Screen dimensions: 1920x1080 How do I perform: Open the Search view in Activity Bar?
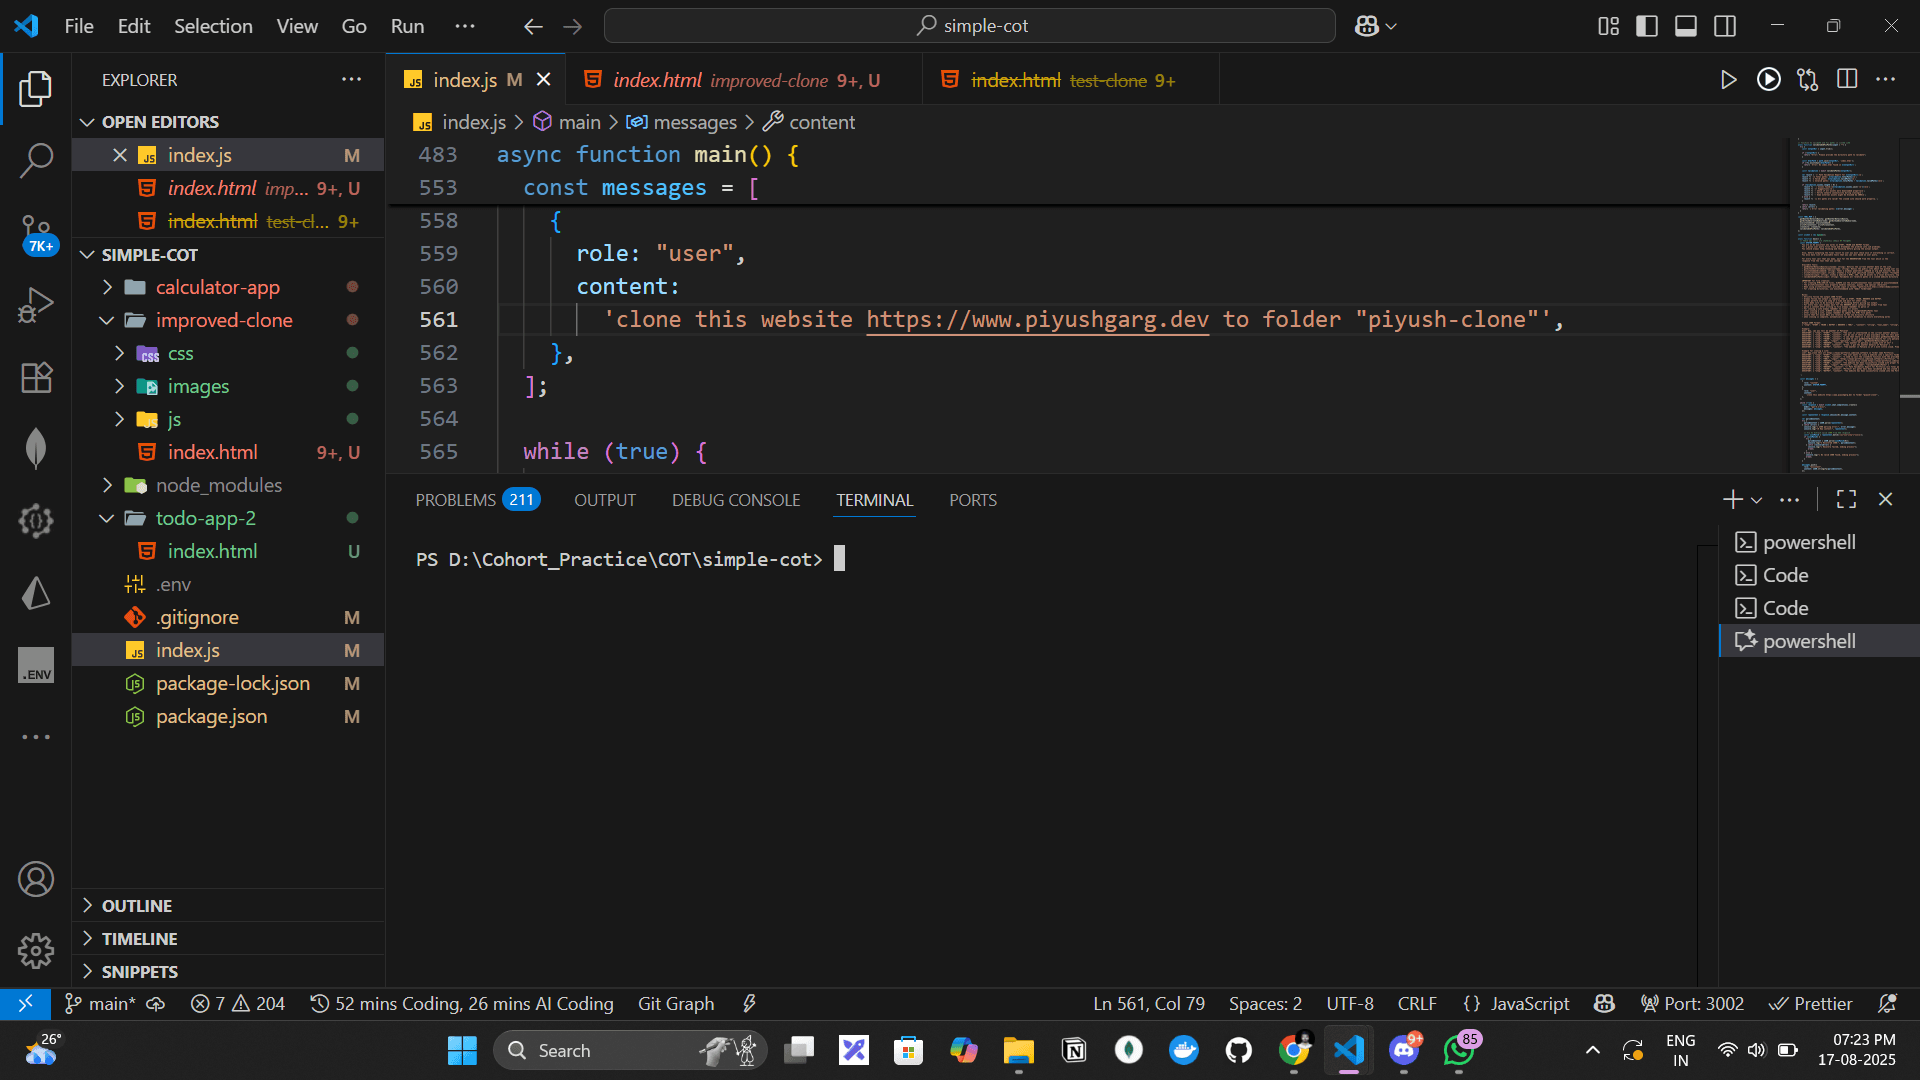(x=36, y=160)
